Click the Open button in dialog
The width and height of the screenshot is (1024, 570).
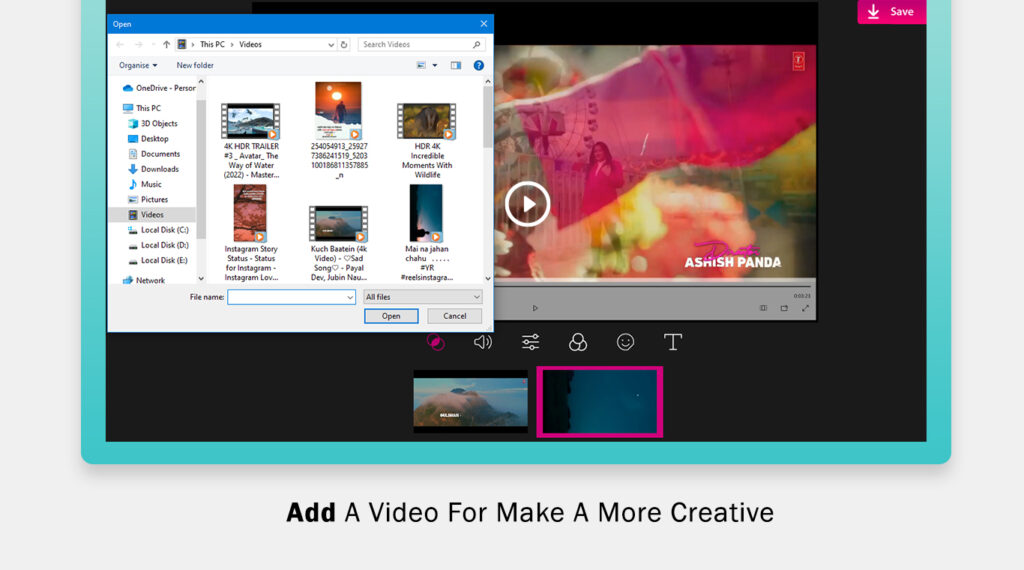[x=391, y=316]
